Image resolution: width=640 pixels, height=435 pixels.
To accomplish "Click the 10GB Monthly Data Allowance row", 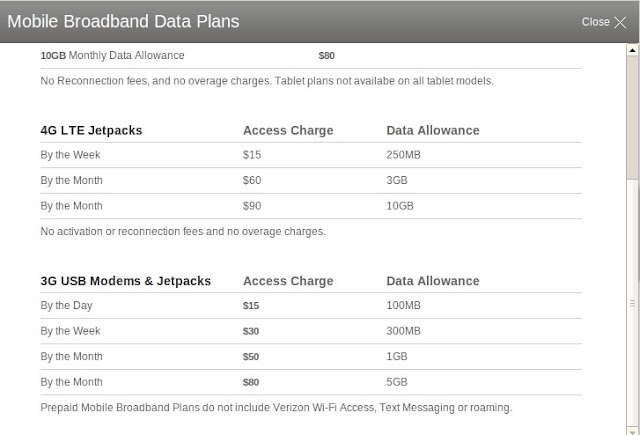I will (311, 55).
